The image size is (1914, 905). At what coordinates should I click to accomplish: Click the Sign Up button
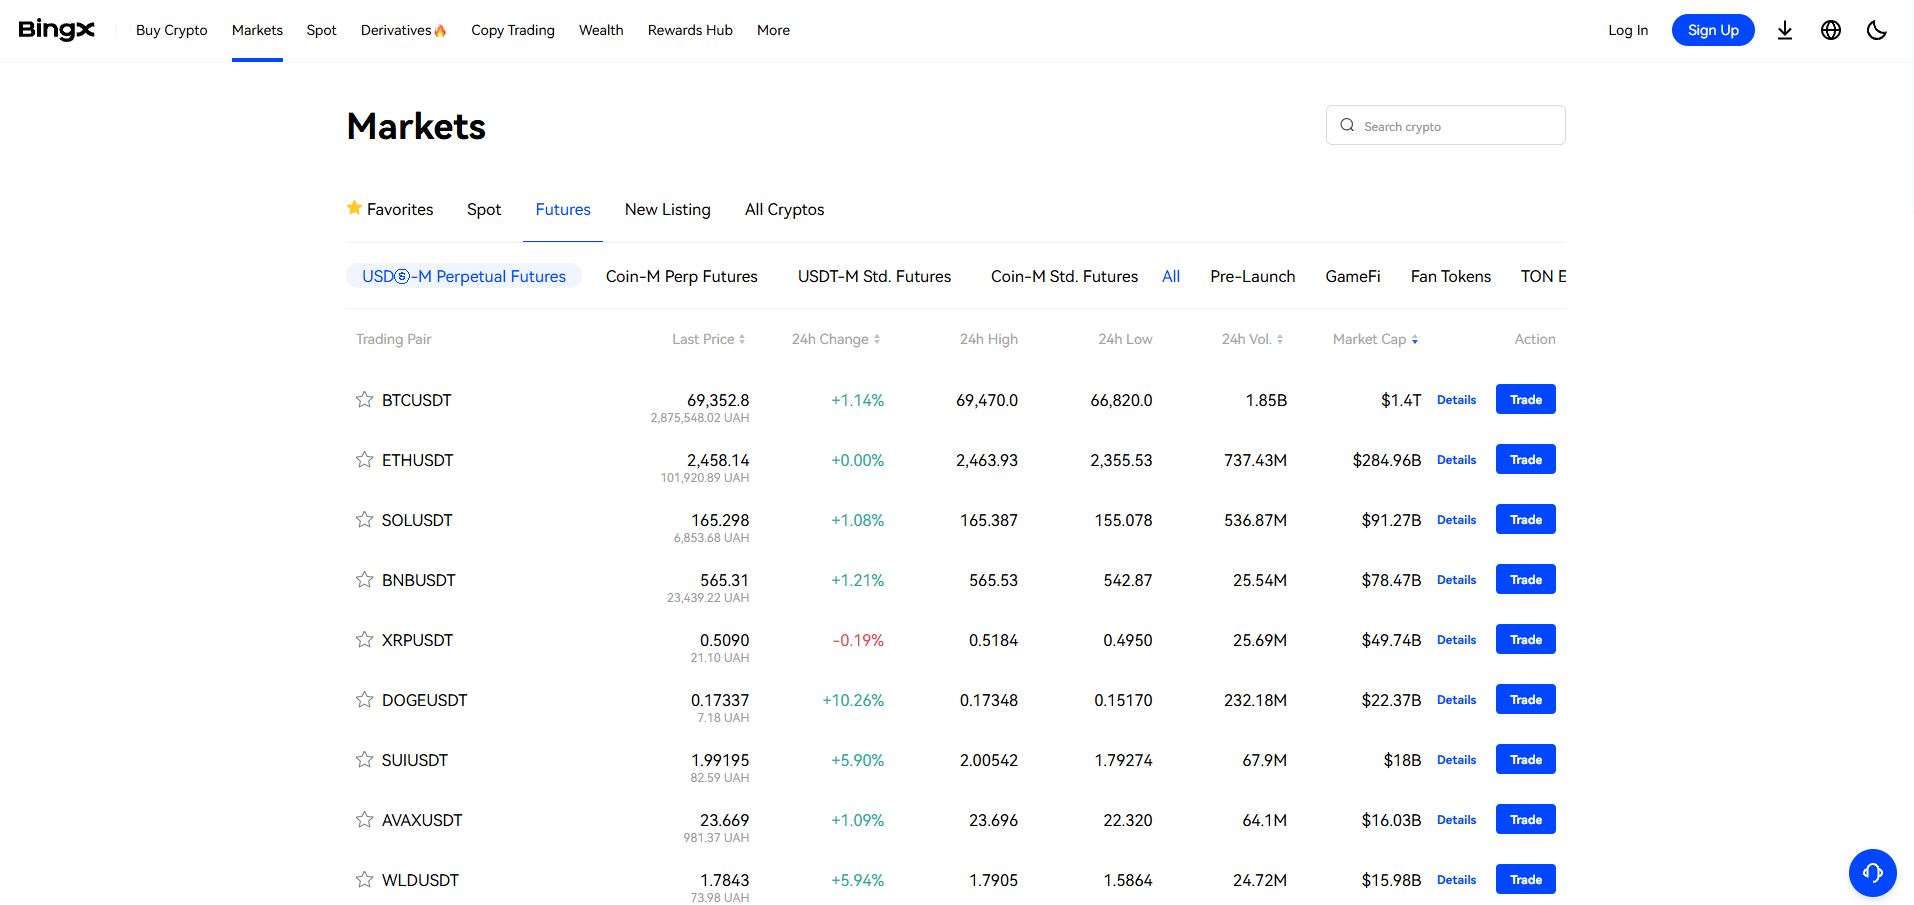1713,30
